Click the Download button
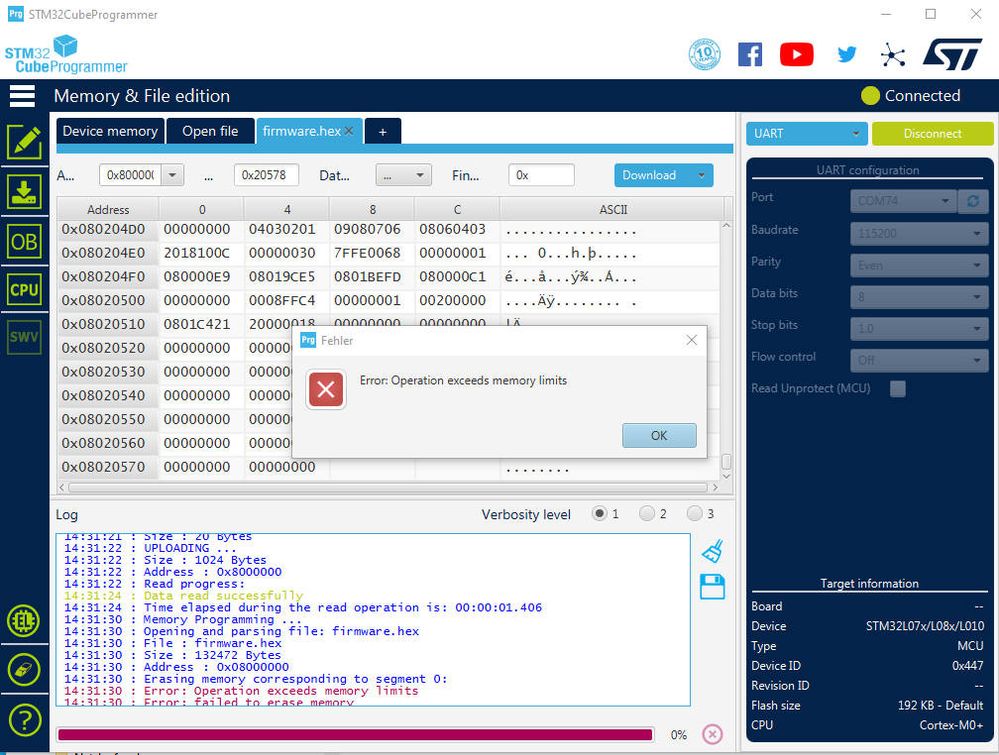This screenshot has width=999, height=755. tap(653, 175)
